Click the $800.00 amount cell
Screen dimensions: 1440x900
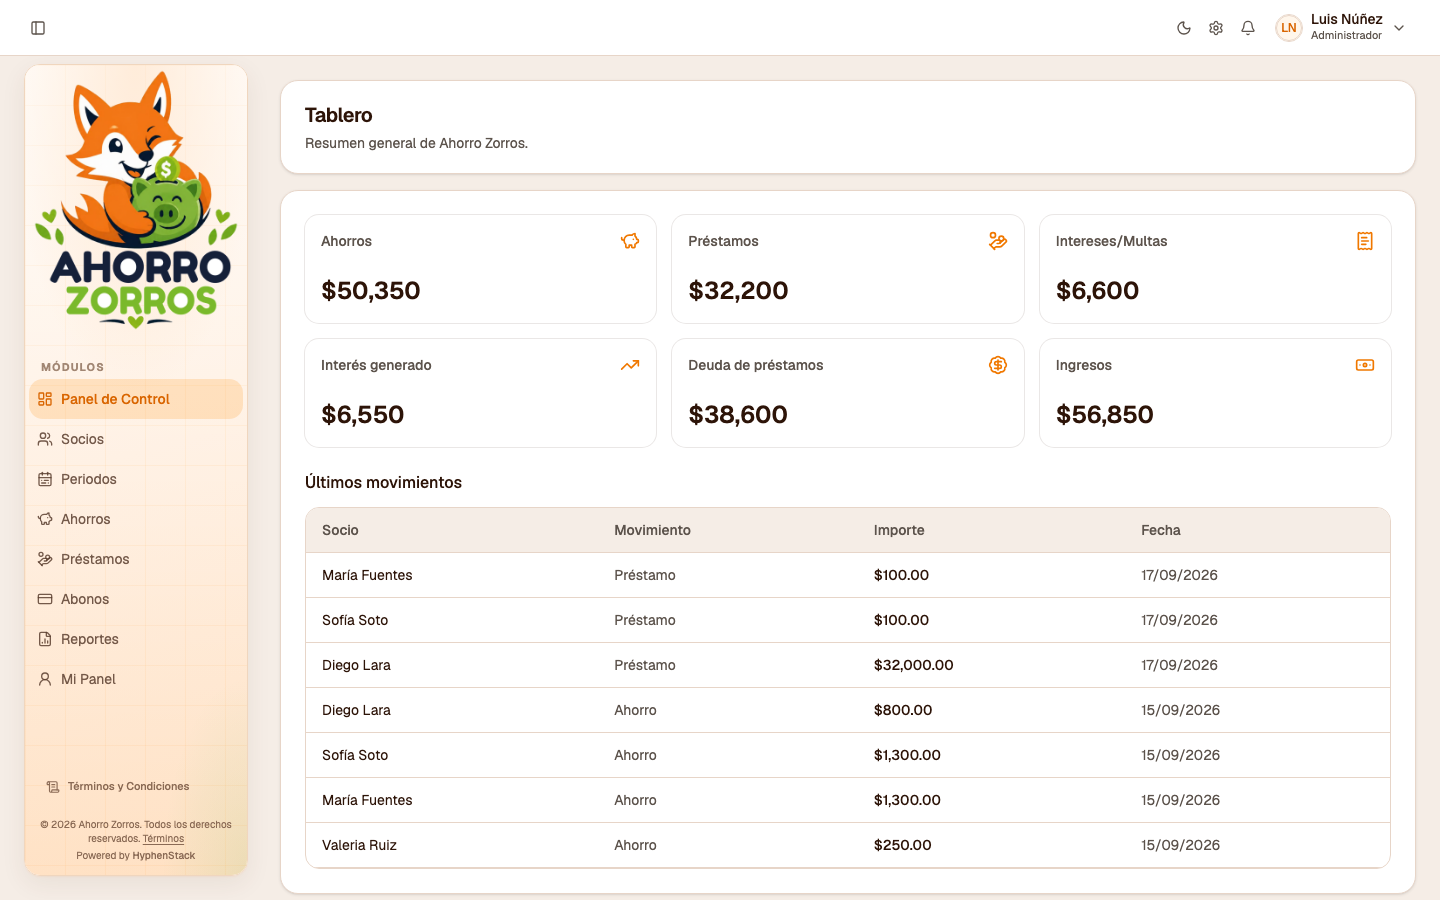click(x=903, y=710)
